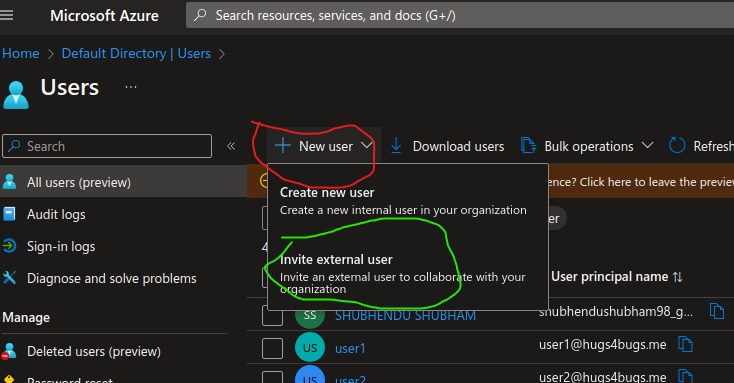Open the Users more options ellipsis
Viewport: 734px width, 383px height.
pyautogui.click(x=131, y=87)
